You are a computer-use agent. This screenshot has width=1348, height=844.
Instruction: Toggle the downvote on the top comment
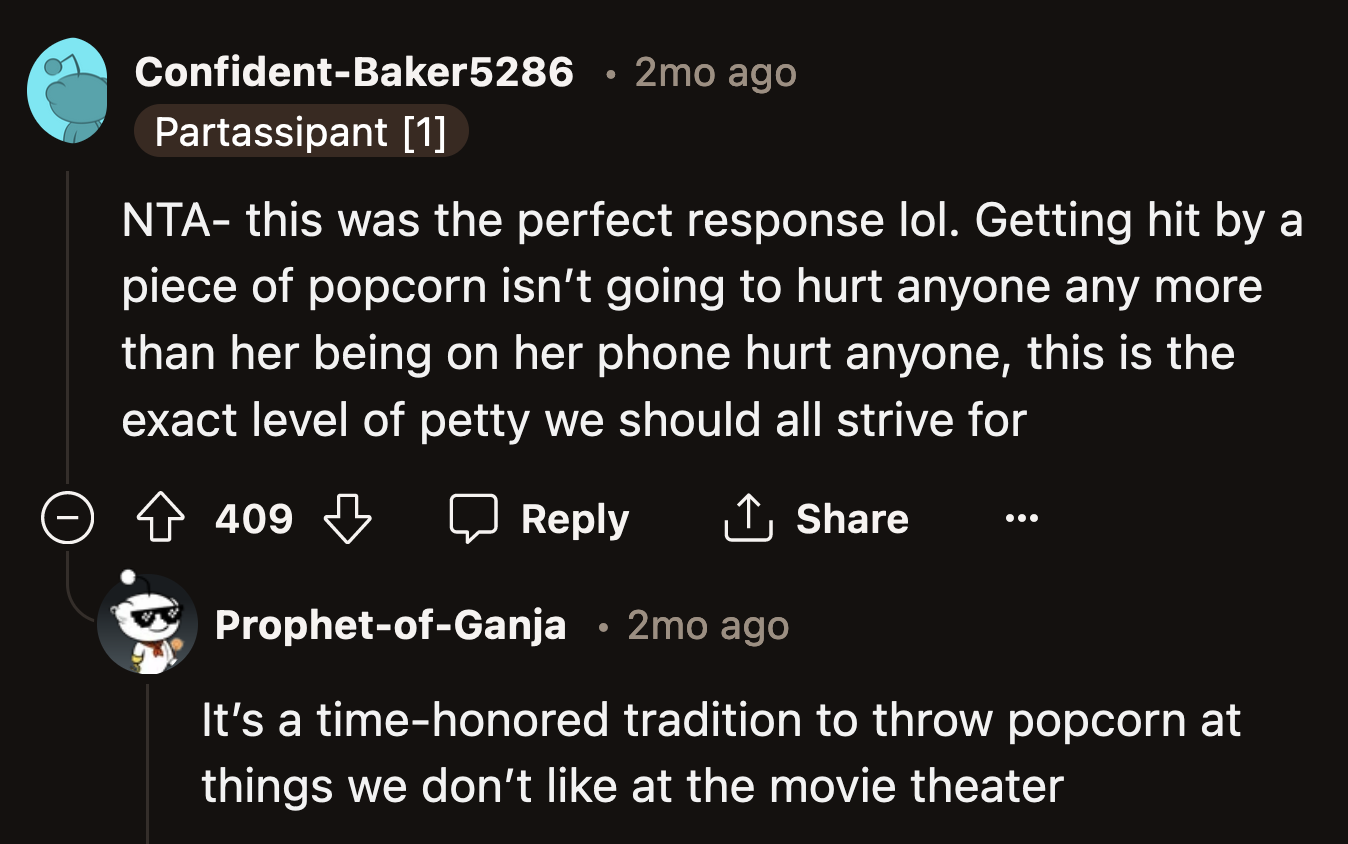(x=347, y=519)
